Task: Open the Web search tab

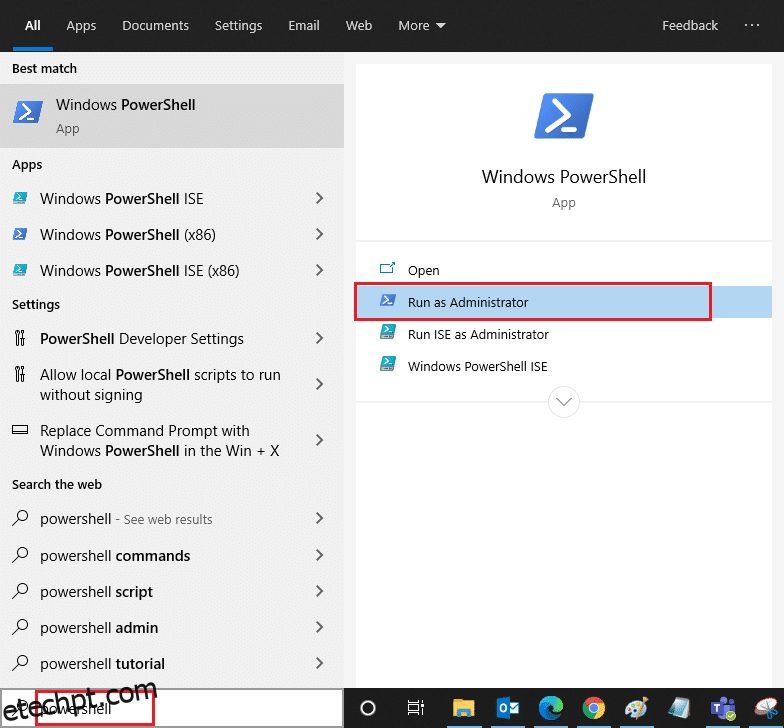Action: 358,26
